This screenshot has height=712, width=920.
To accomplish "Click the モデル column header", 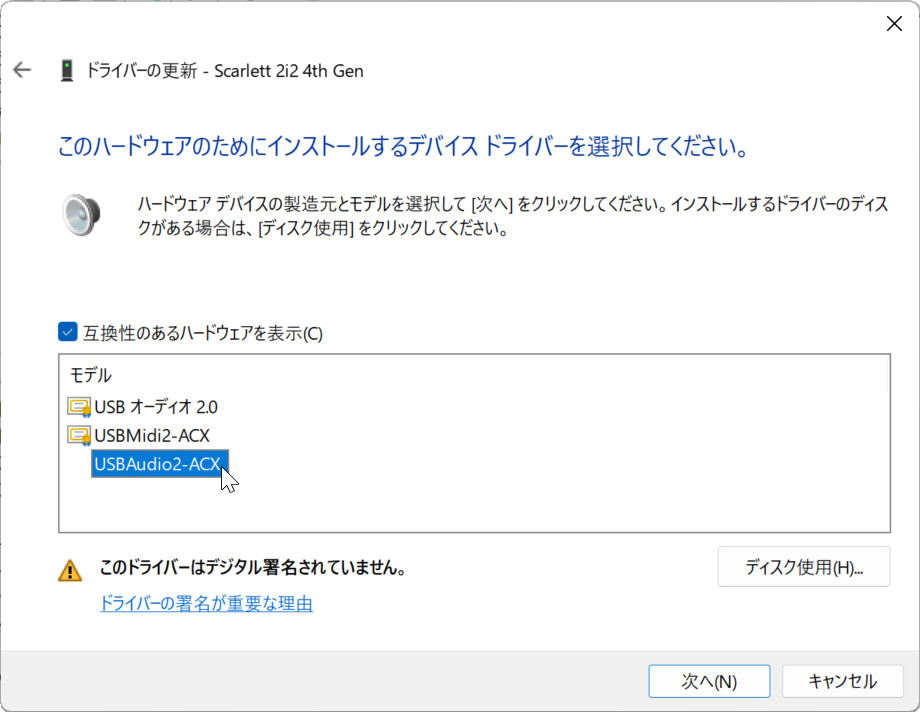I will tap(90, 375).
